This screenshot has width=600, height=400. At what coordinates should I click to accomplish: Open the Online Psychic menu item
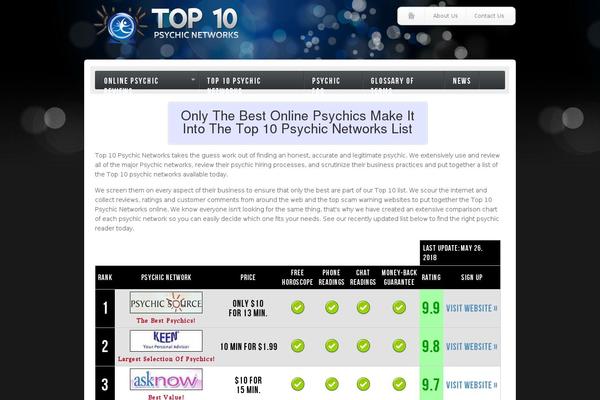click(131, 81)
